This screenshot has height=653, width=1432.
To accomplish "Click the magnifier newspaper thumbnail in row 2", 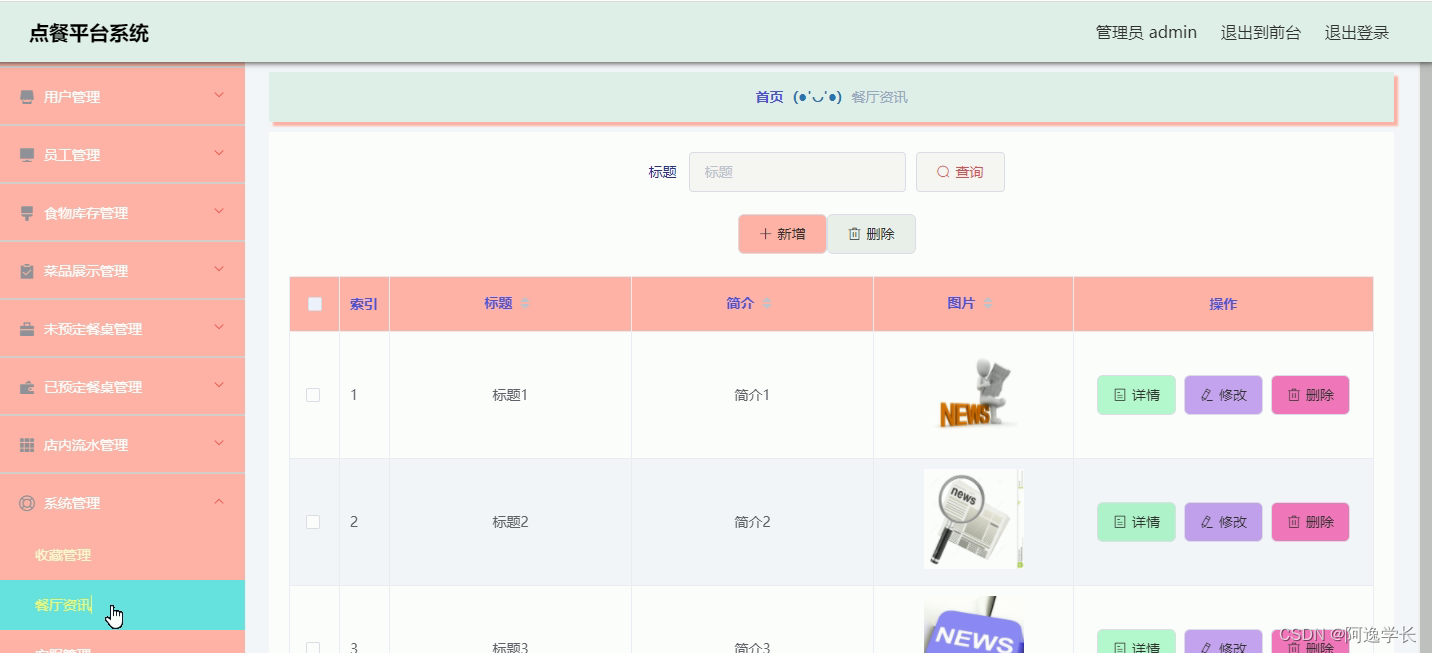I will coord(974,519).
